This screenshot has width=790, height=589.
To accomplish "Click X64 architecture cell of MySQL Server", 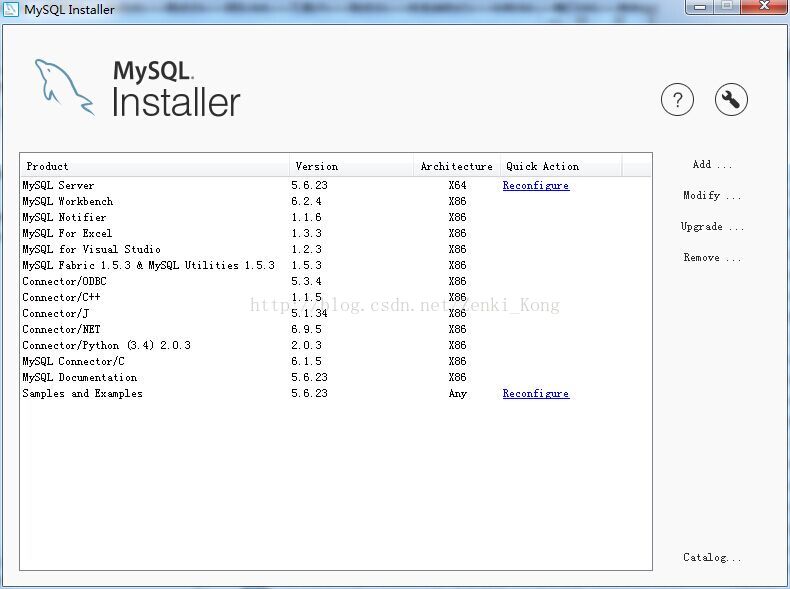I will (x=457, y=185).
